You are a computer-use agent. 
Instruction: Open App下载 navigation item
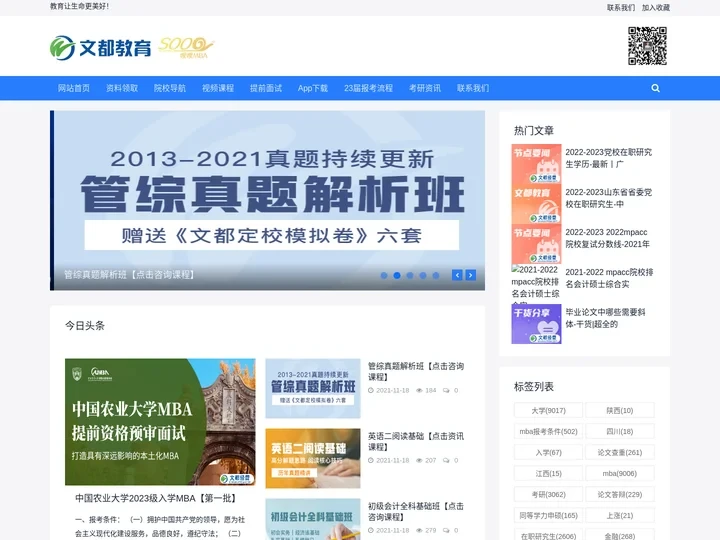[313, 88]
